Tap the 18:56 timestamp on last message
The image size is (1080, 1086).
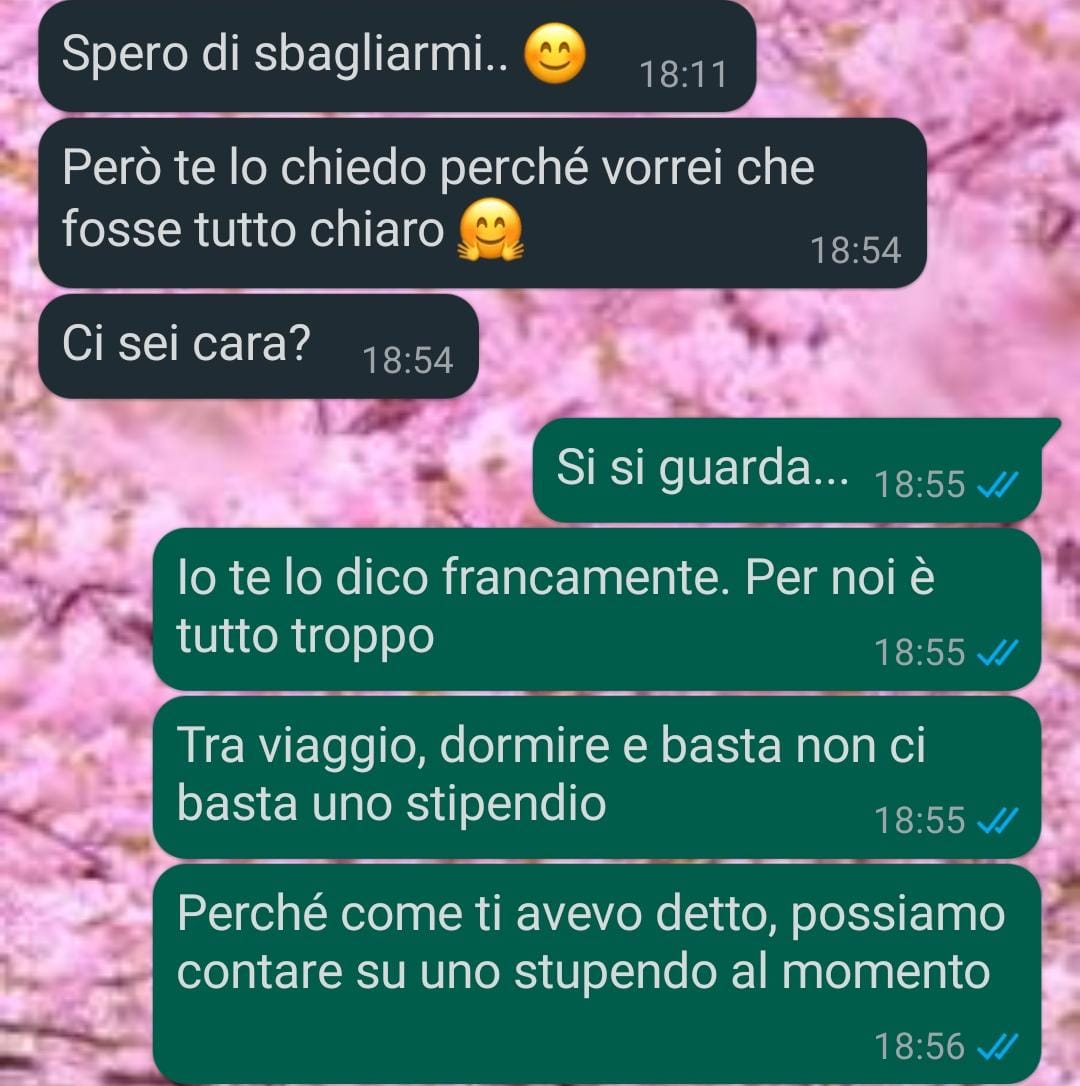click(919, 1047)
